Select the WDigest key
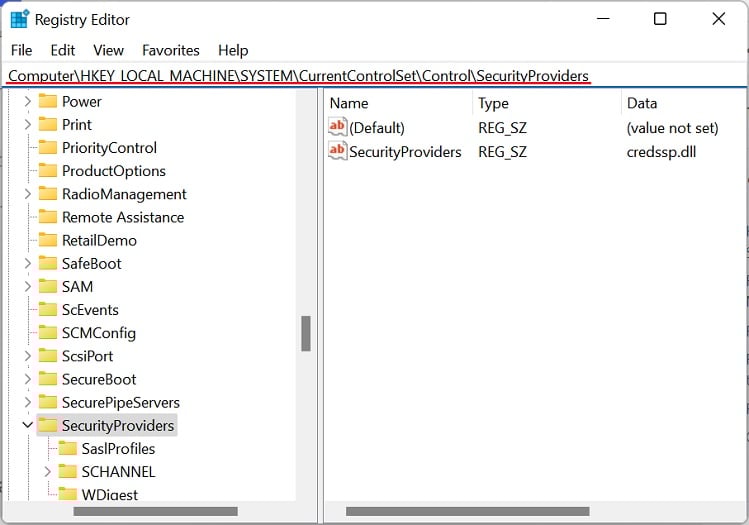The image size is (749, 525). coord(109,494)
